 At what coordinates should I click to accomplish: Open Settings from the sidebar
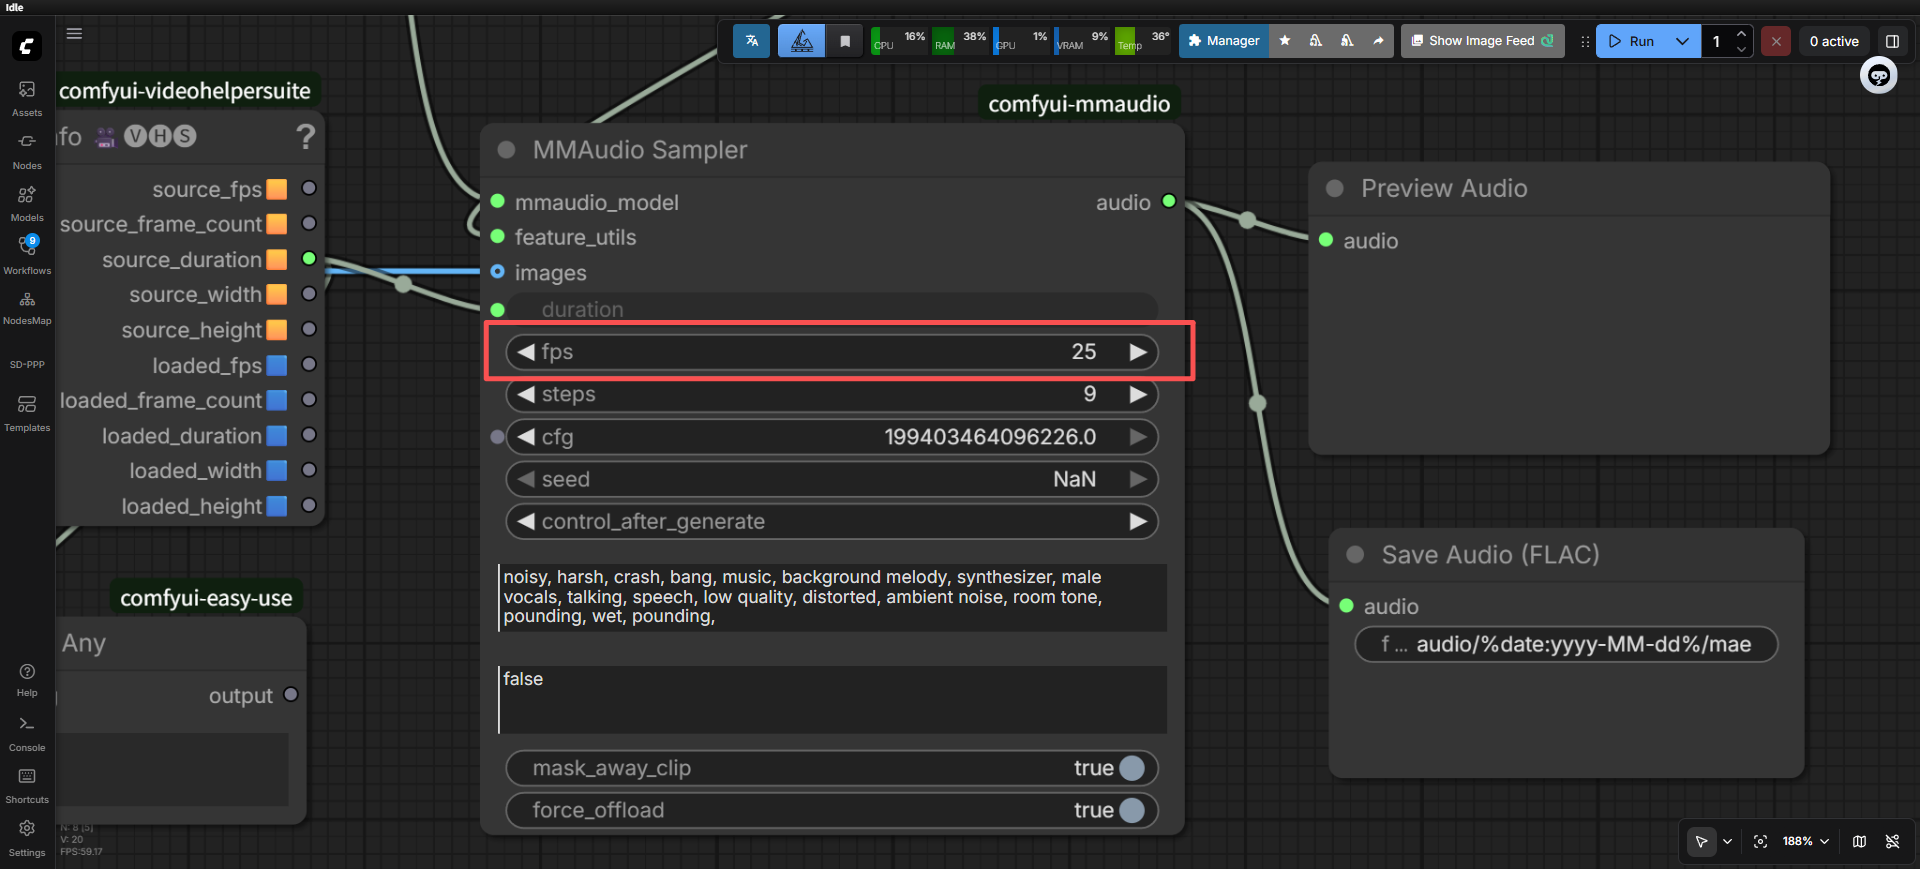point(27,838)
